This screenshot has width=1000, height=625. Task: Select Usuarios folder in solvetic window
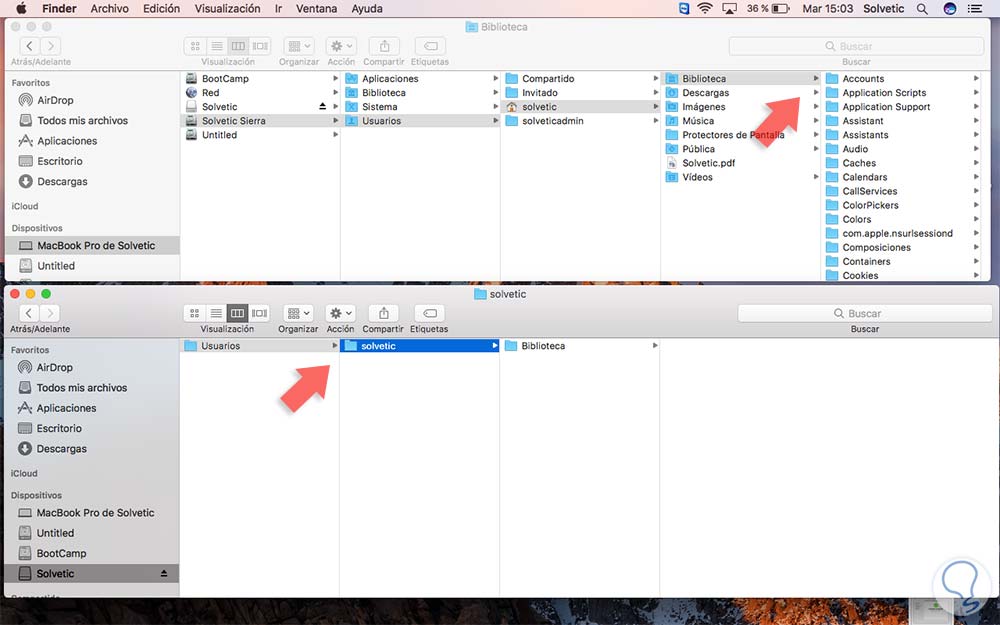[x=260, y=346]
